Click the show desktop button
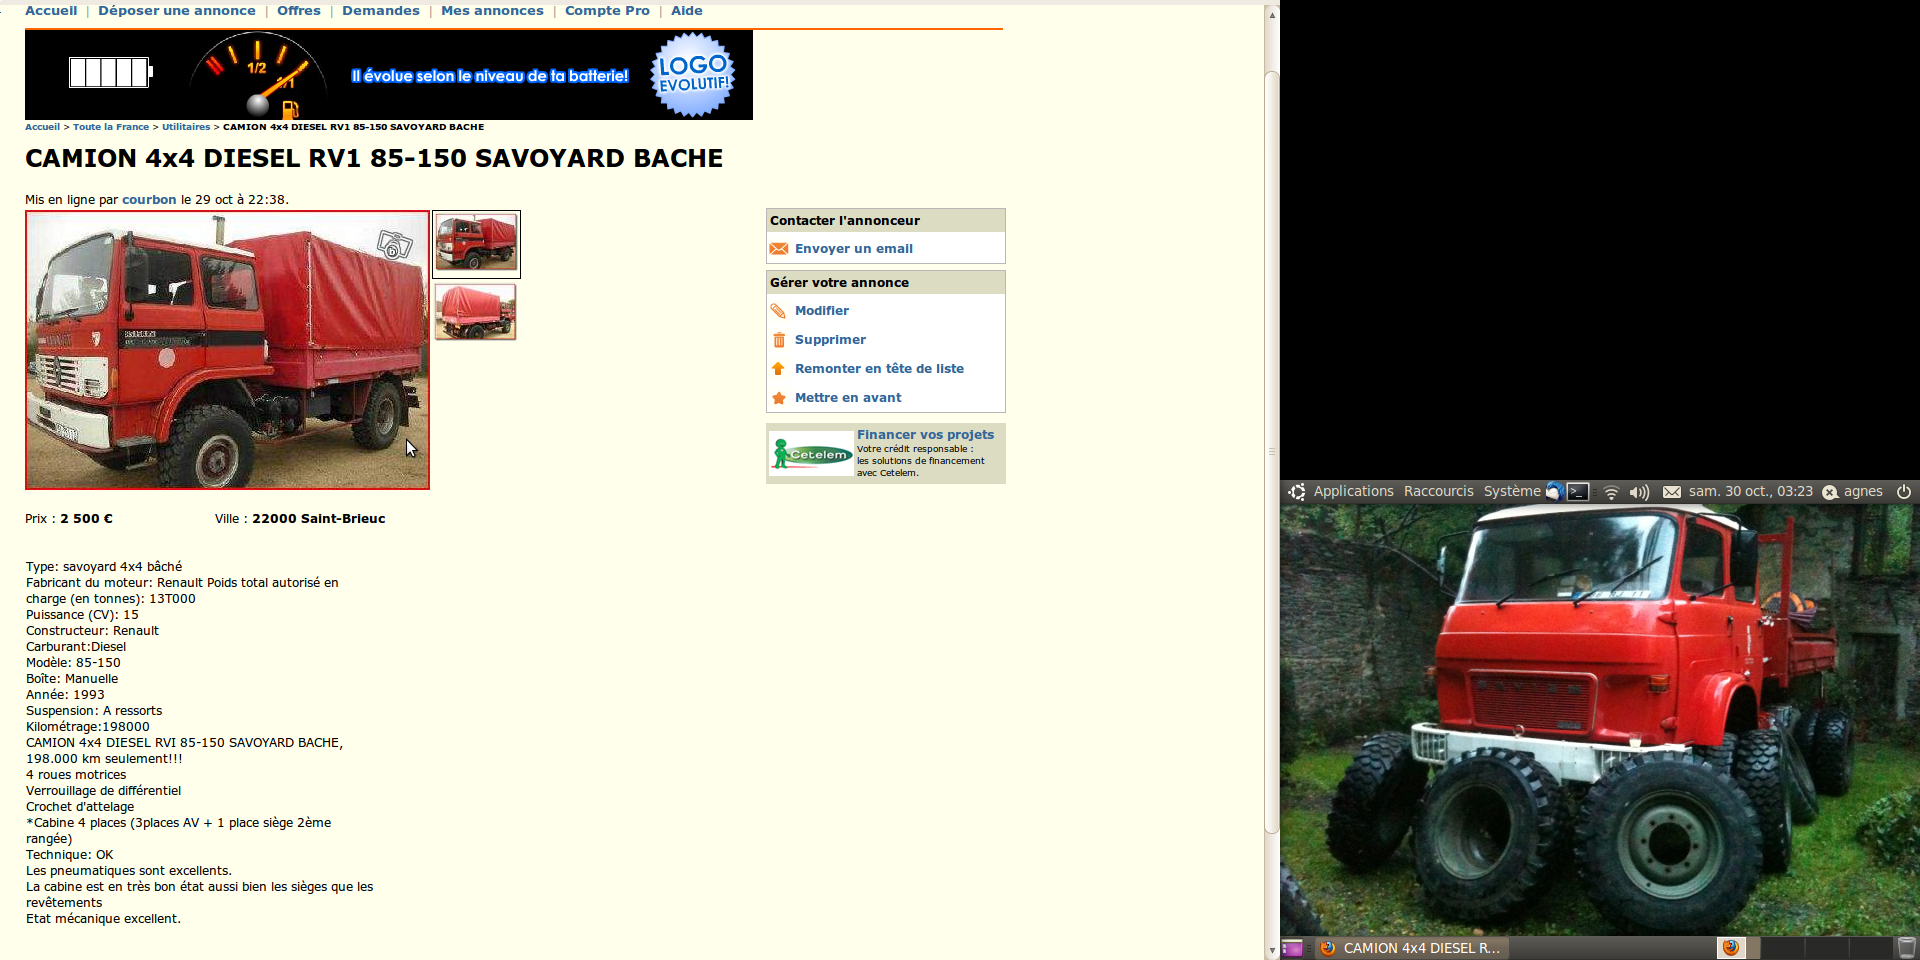 1292,948
